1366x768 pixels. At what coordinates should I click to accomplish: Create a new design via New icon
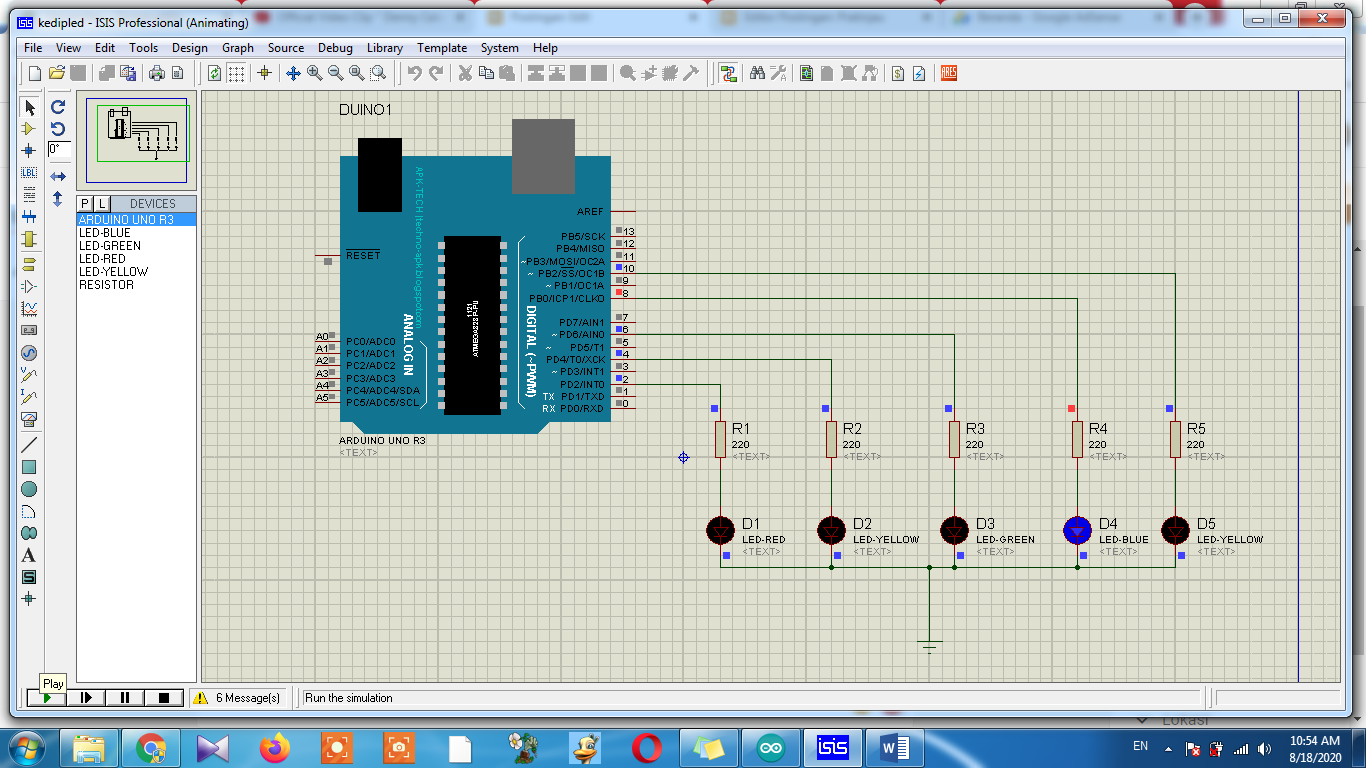pyautogui.click(x=35, y=73)
